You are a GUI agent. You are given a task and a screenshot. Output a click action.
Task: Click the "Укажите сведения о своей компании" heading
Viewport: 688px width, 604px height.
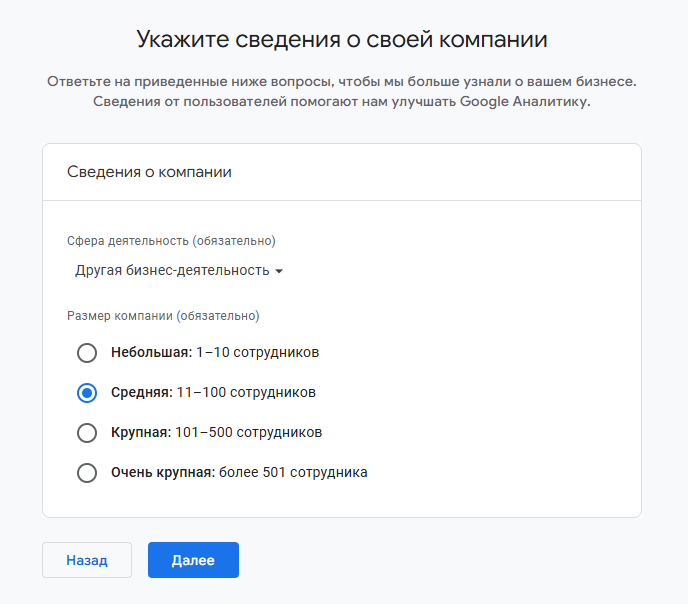coord(343,40)
